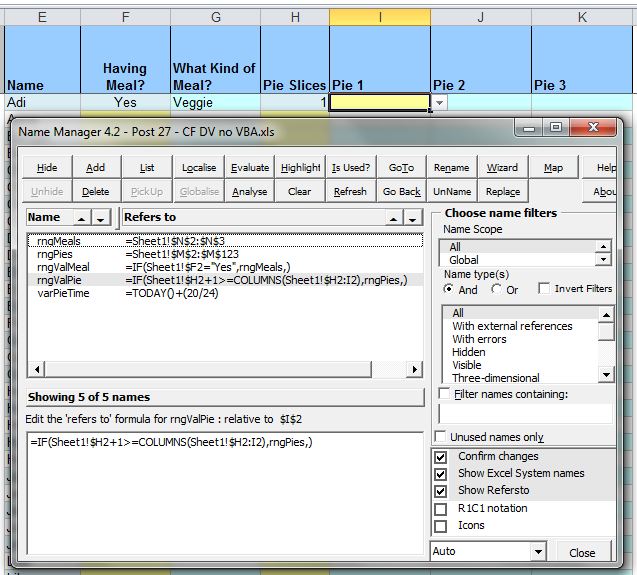Click the GoTo button

tap(401, 167)
